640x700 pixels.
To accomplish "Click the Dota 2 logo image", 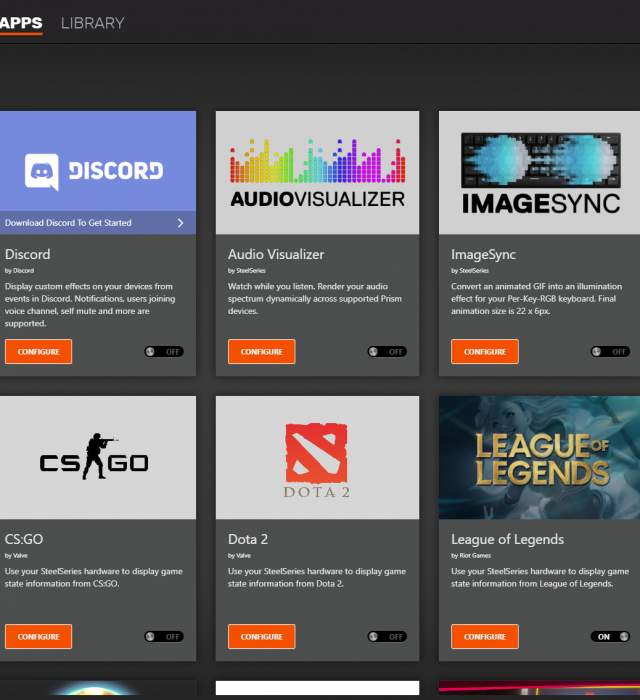I will click(317, 458).
